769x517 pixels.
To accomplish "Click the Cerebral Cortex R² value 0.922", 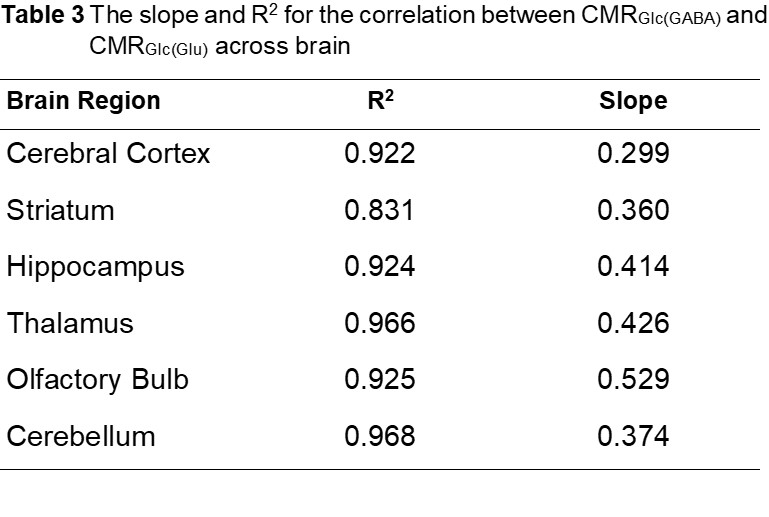I will 380,153.
